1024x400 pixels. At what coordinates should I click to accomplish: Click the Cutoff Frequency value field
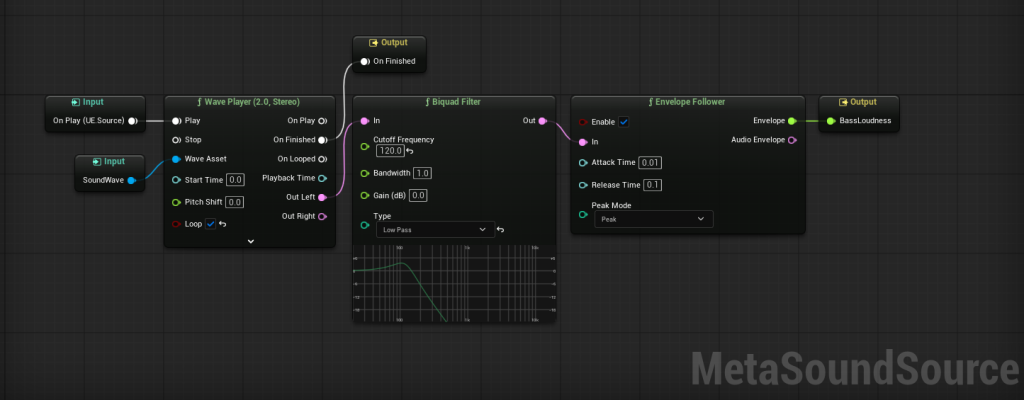coord(390,151)
